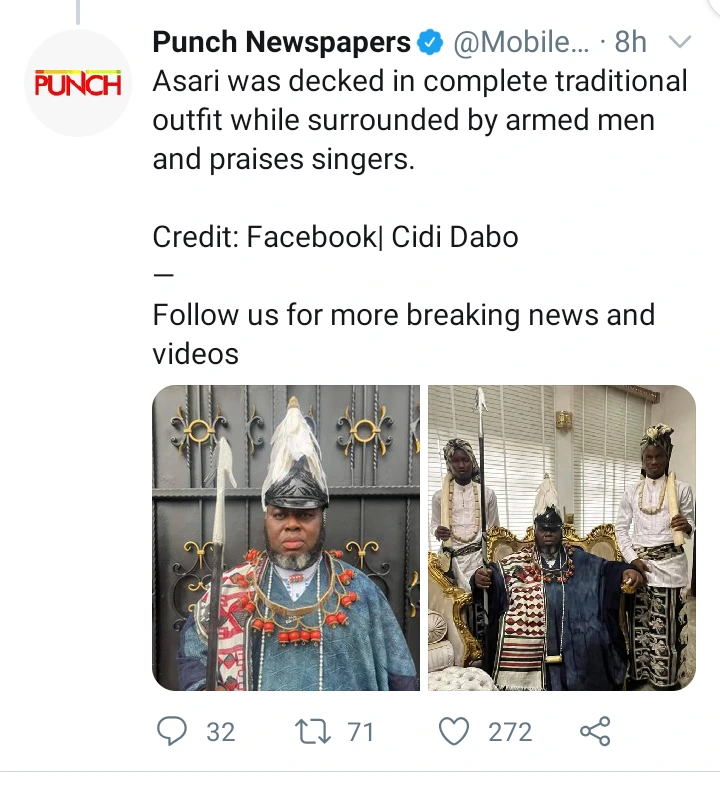Click the thread connector line above avatar

78,12
